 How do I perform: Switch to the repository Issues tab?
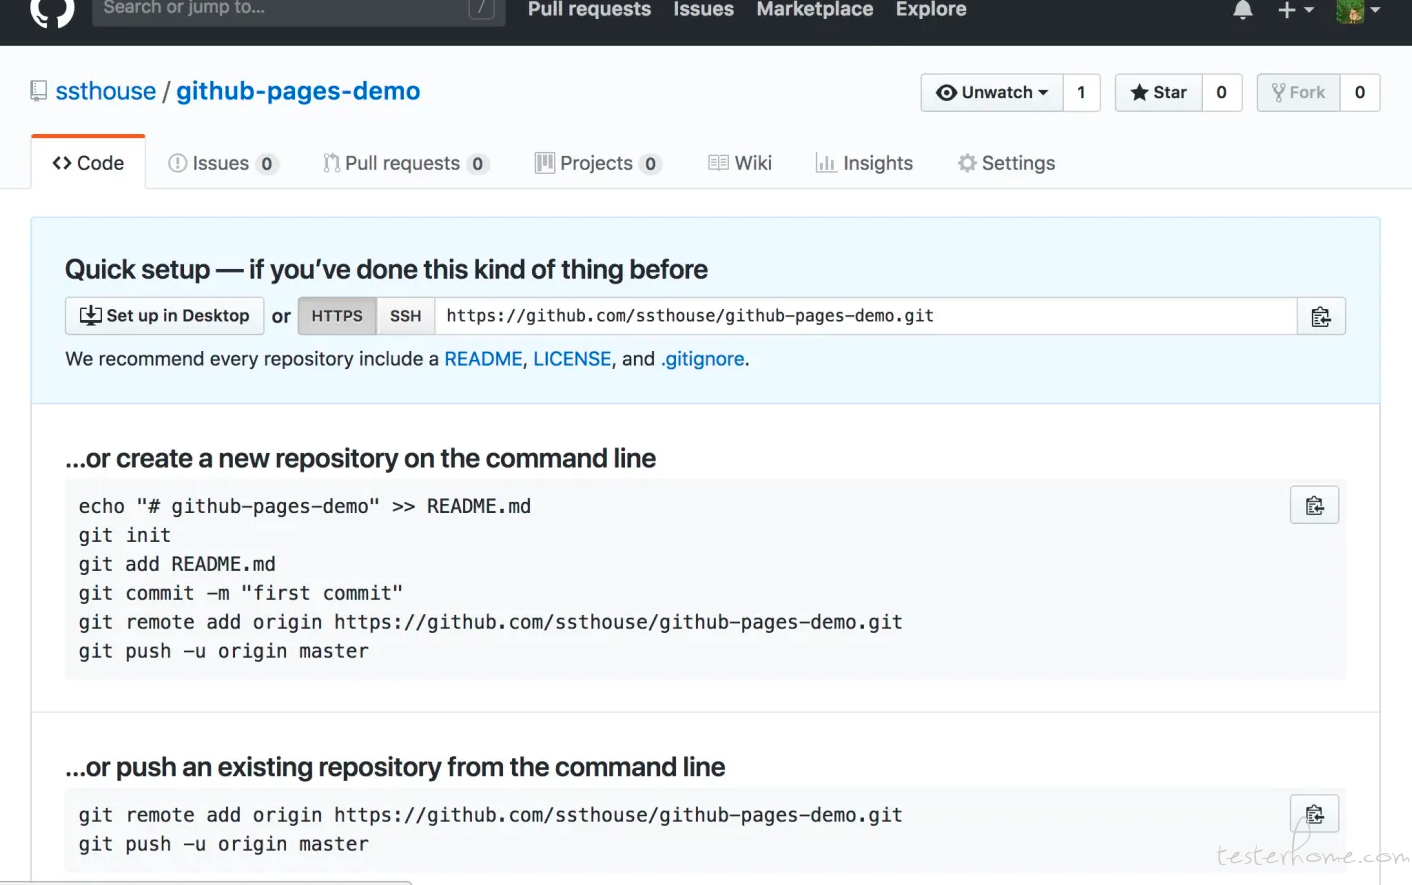[x=223, y=163]
